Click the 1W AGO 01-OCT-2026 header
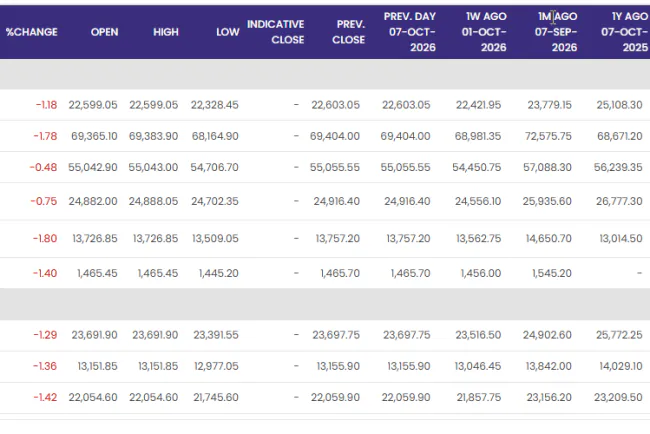The image size is (650, 434). (x=484, y=32)
